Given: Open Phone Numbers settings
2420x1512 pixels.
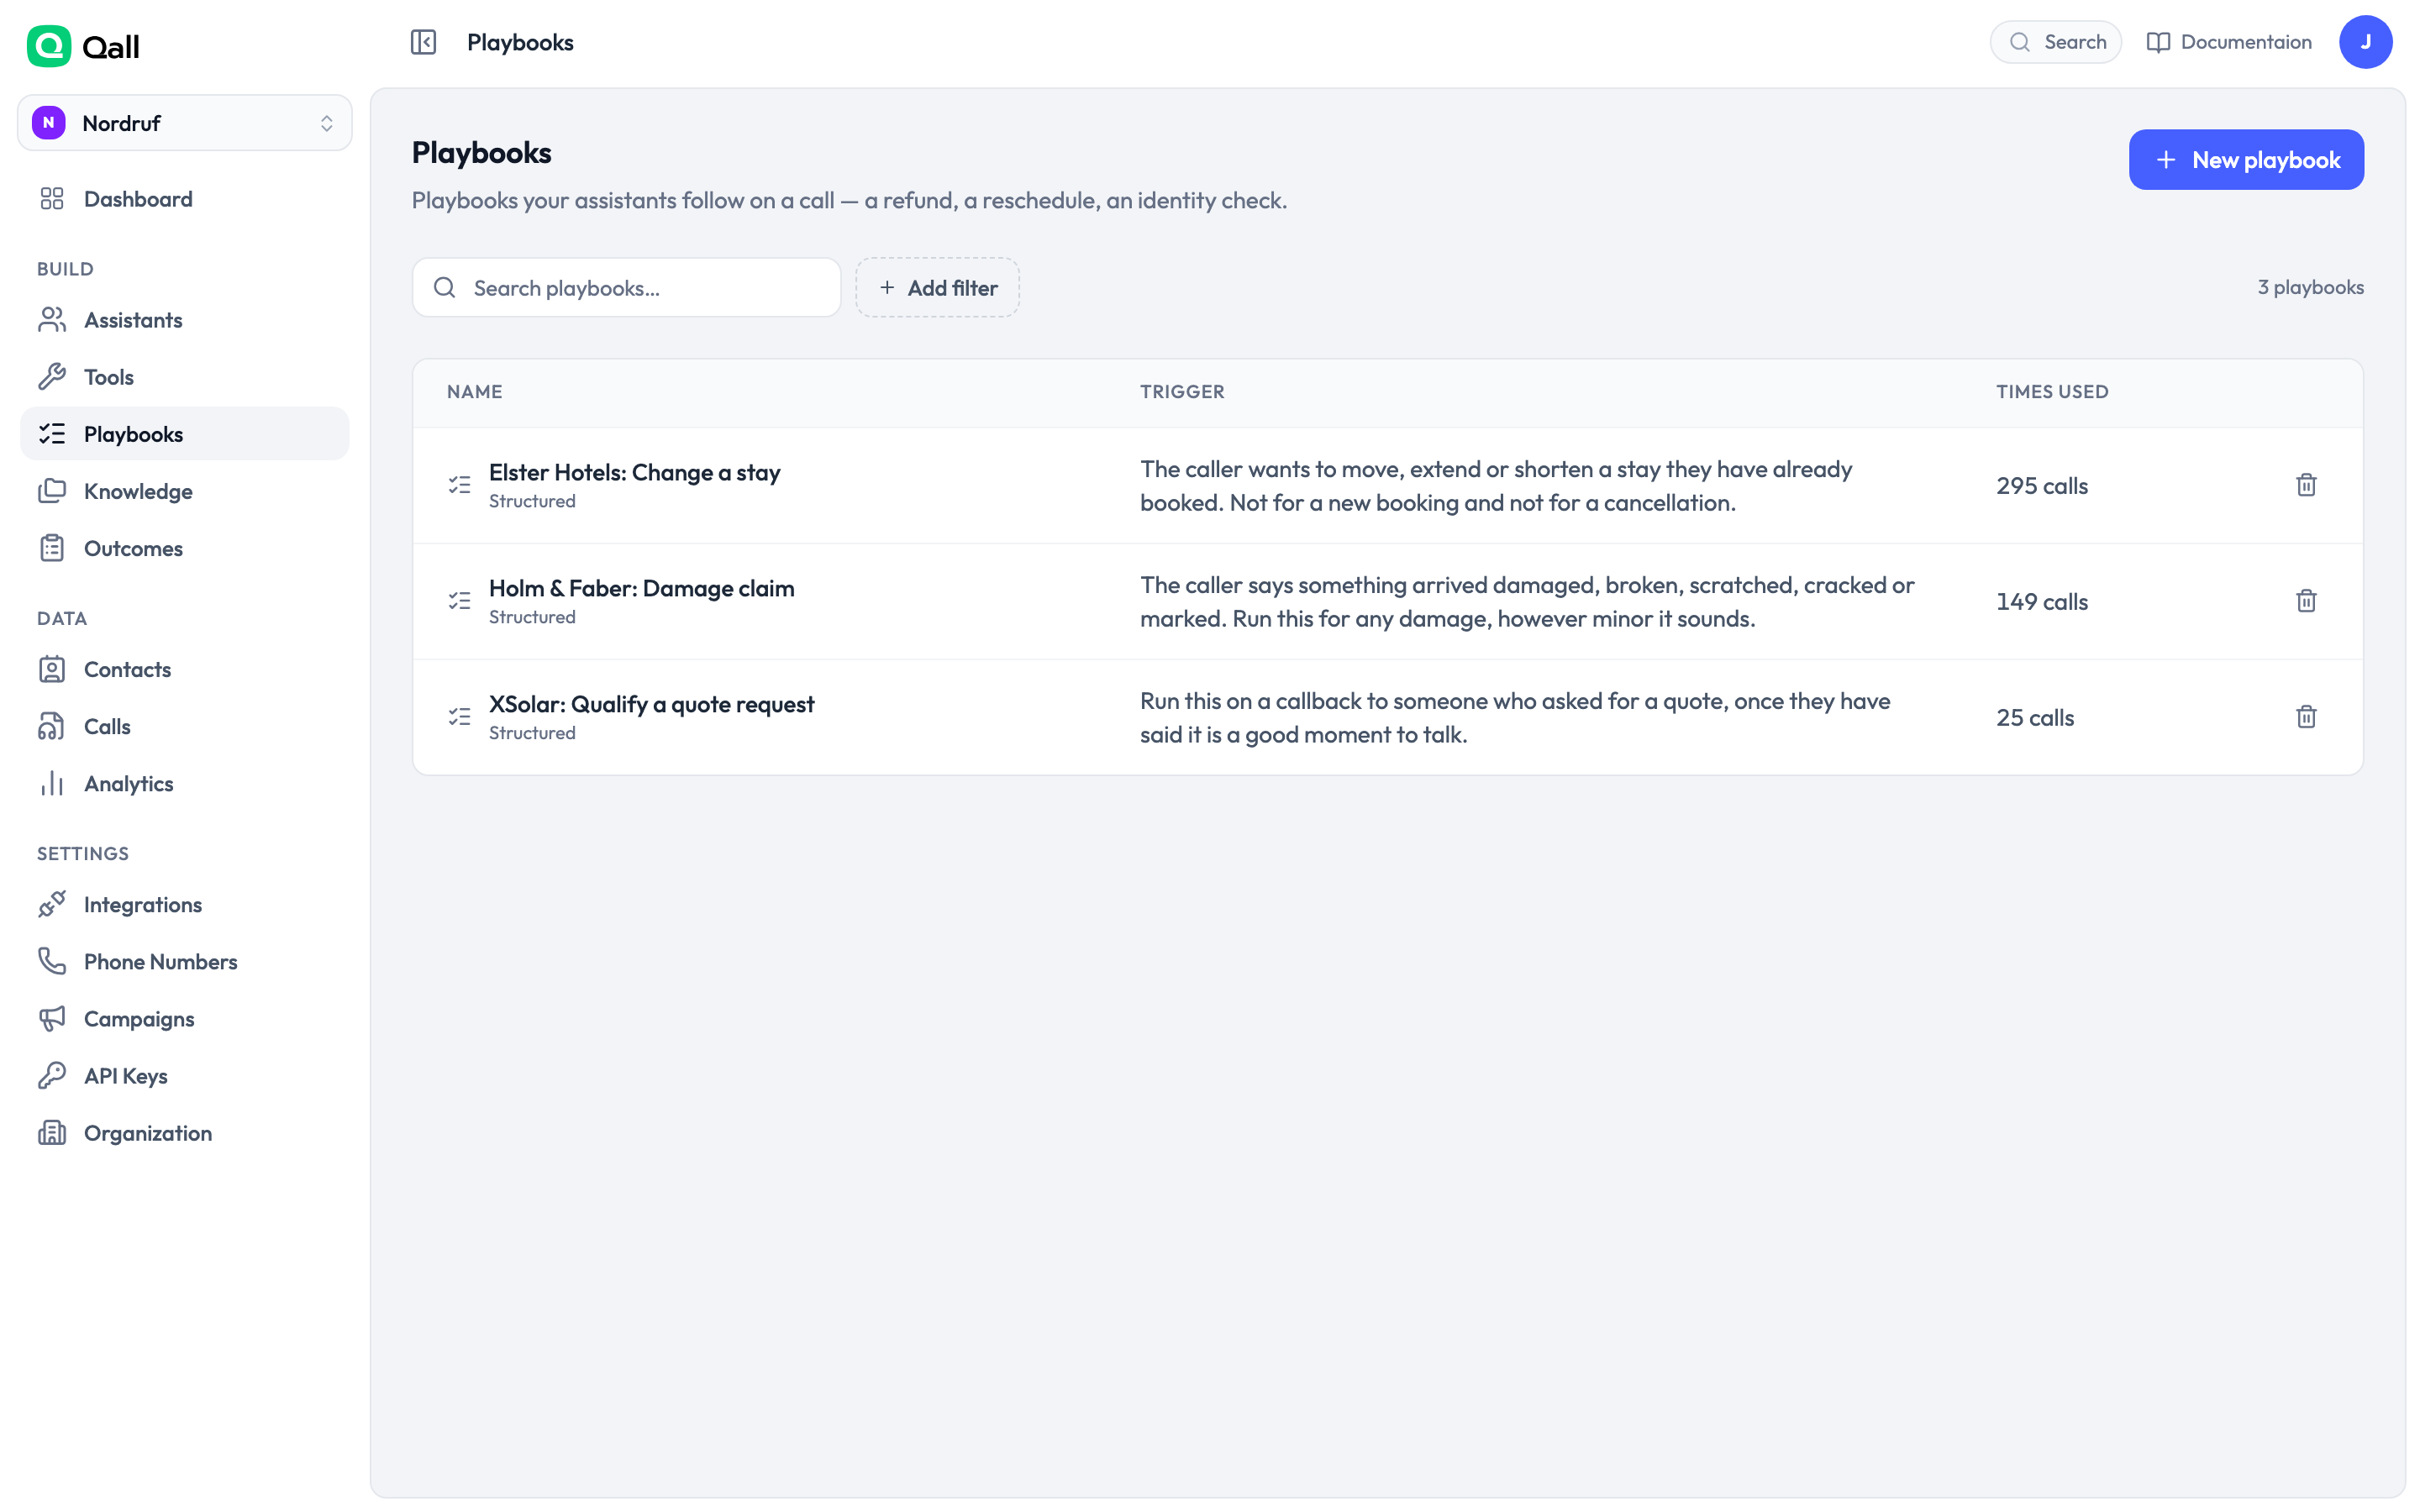Looking at the screenshot, I should [x=185, y=961].
